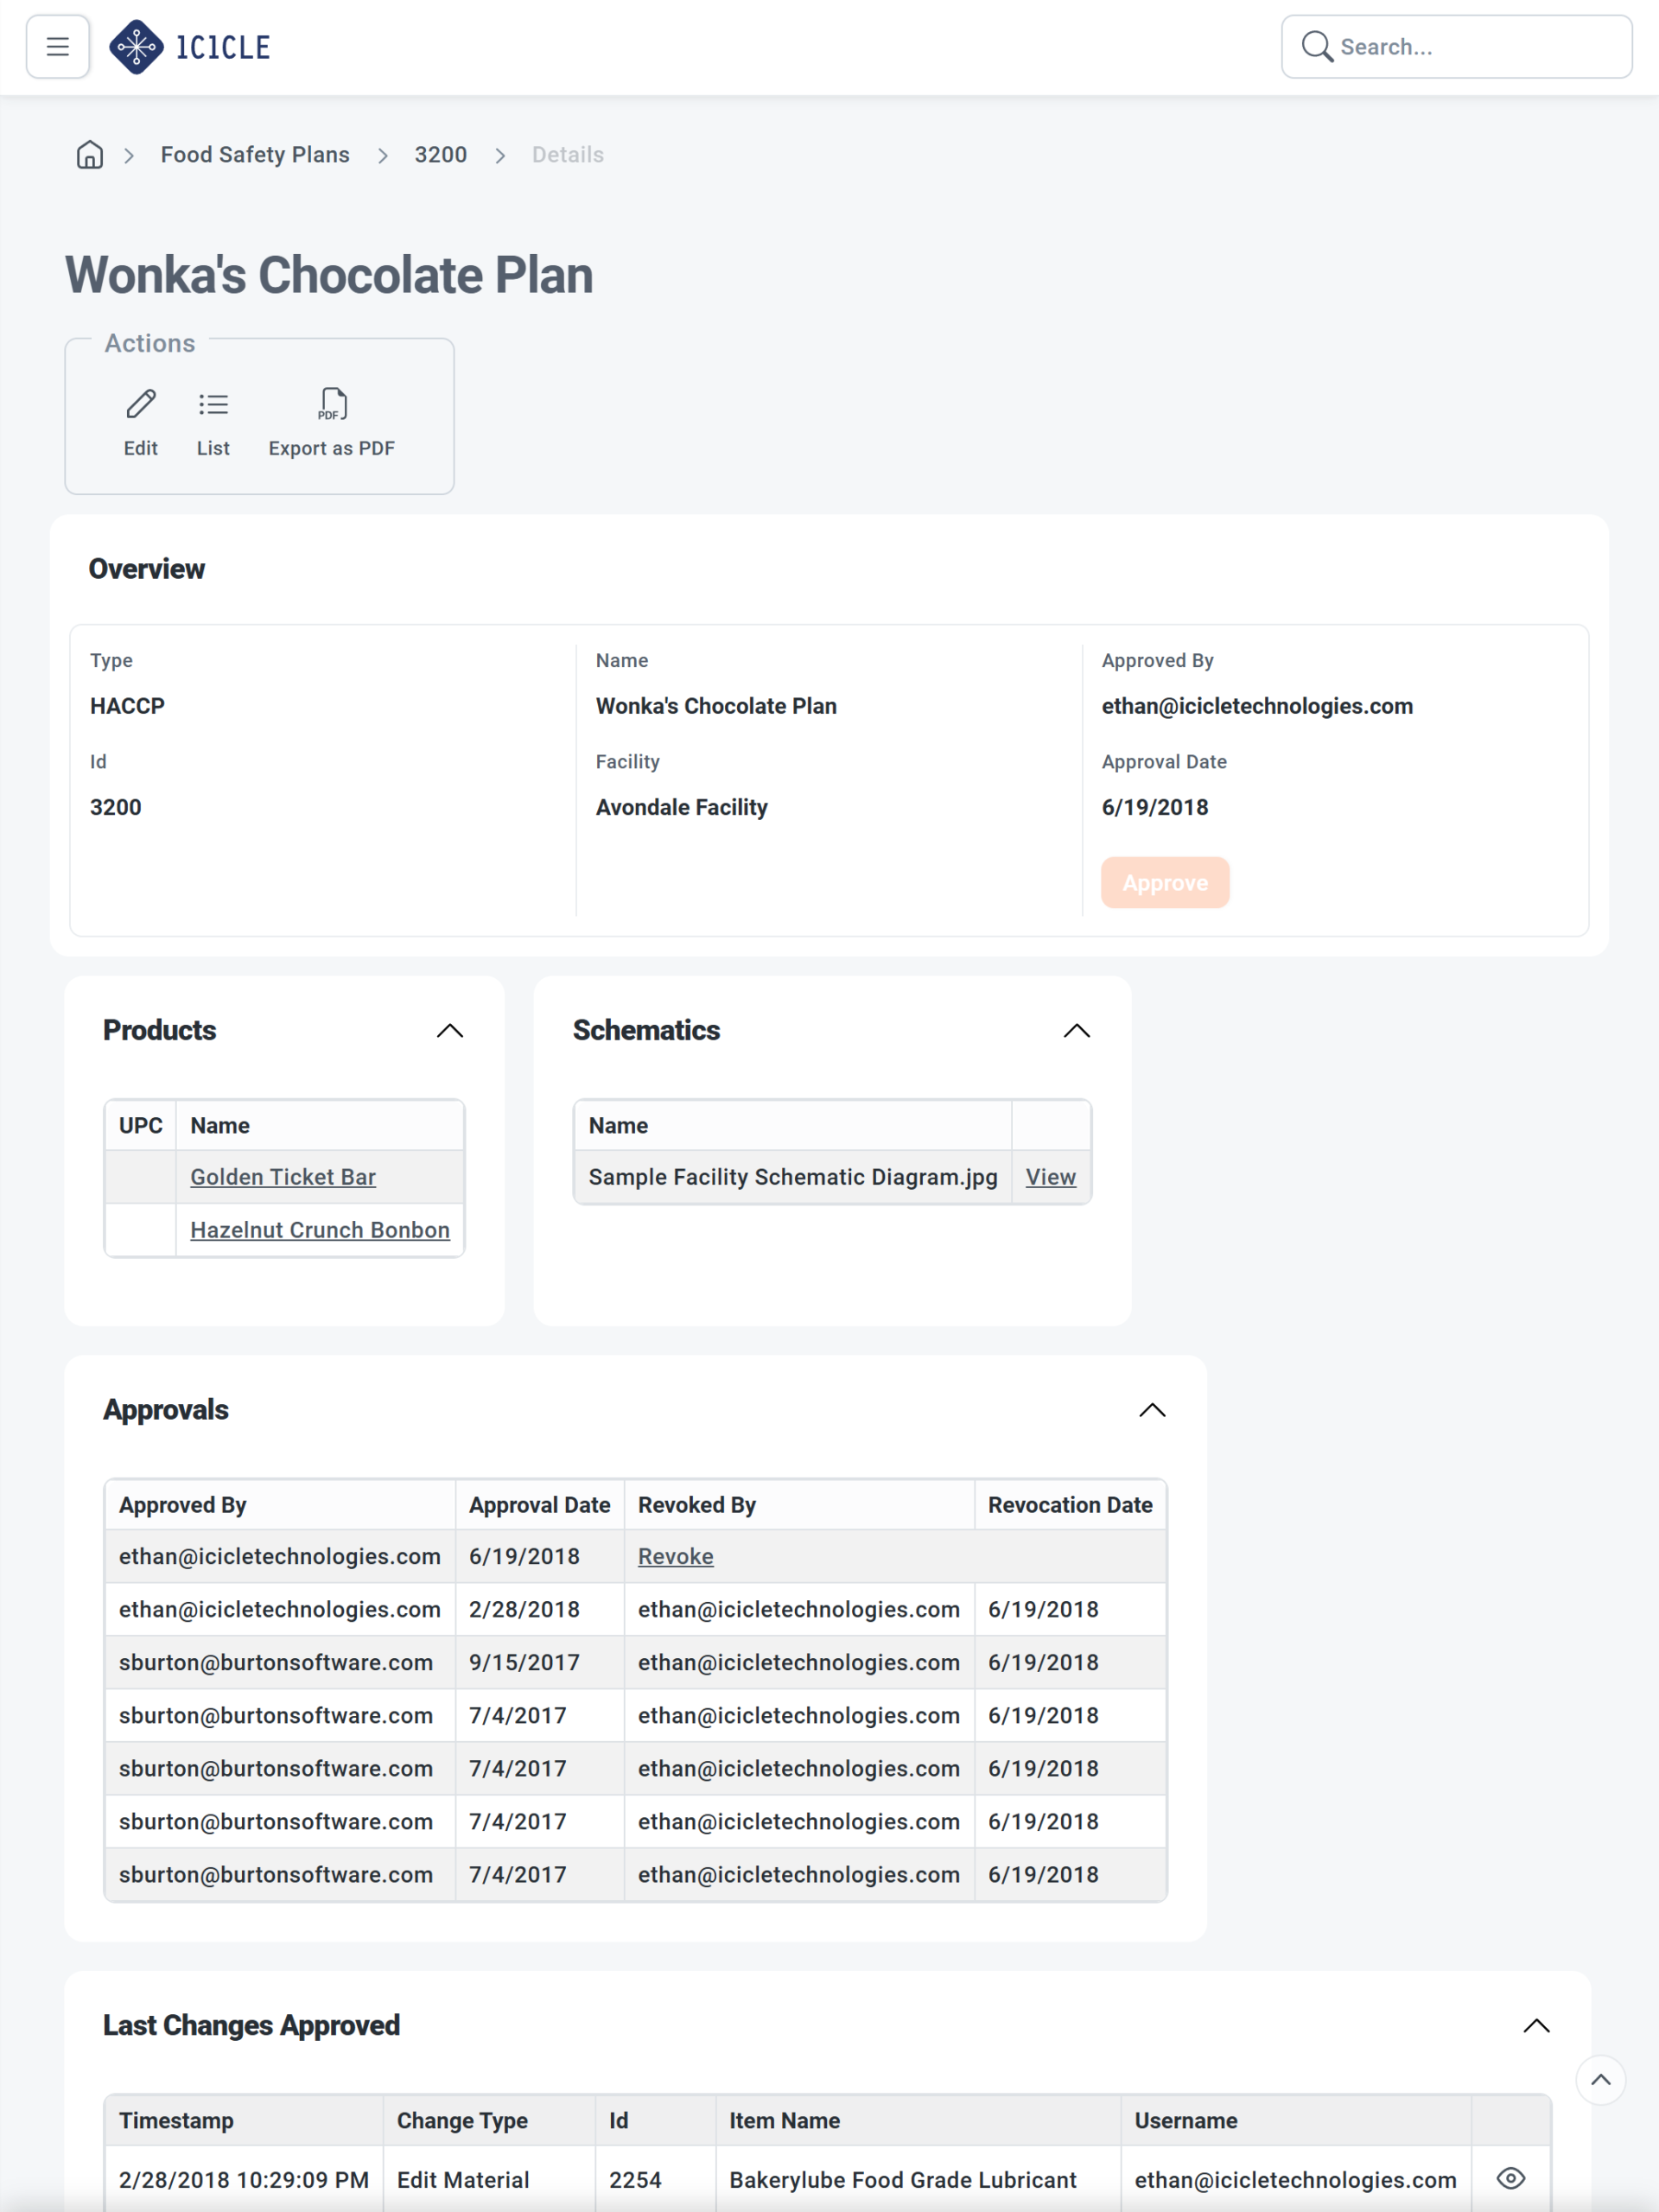Image resolution: width=1659 pixels, height=2212 pixels.
Task: Click the 9/15/2017 approval date cell
Action: coord(539,1662)
